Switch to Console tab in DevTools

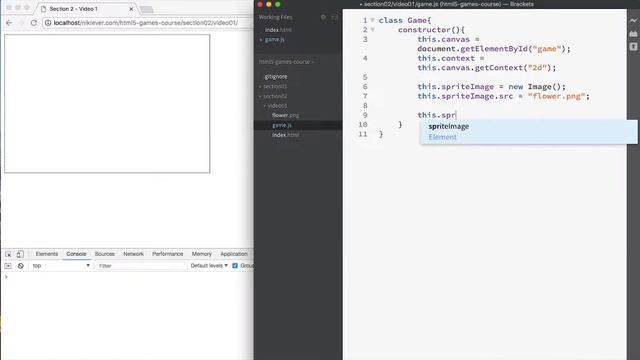coord(76,254)
